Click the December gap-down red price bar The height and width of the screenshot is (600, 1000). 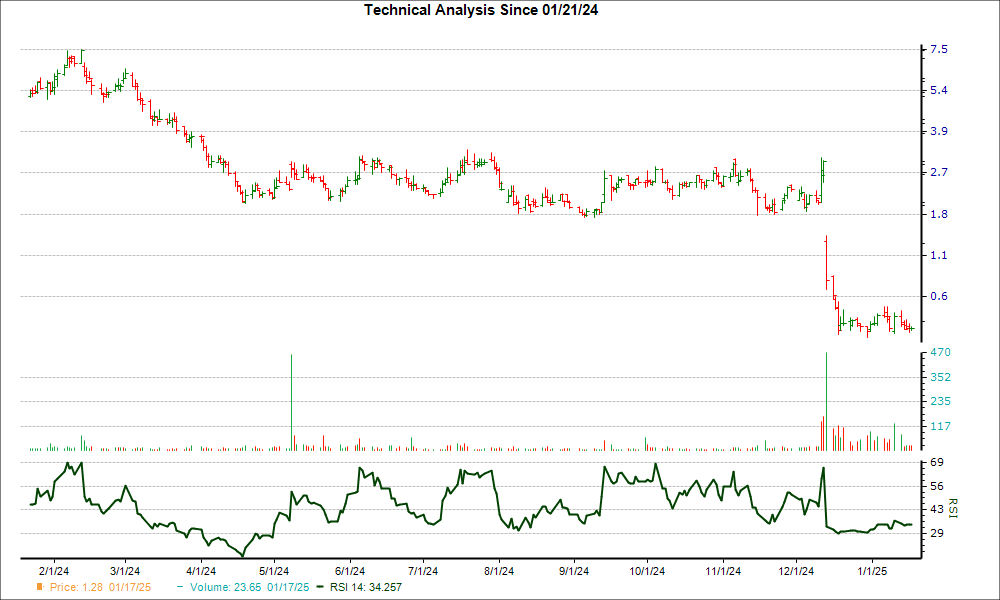(827, 263)
